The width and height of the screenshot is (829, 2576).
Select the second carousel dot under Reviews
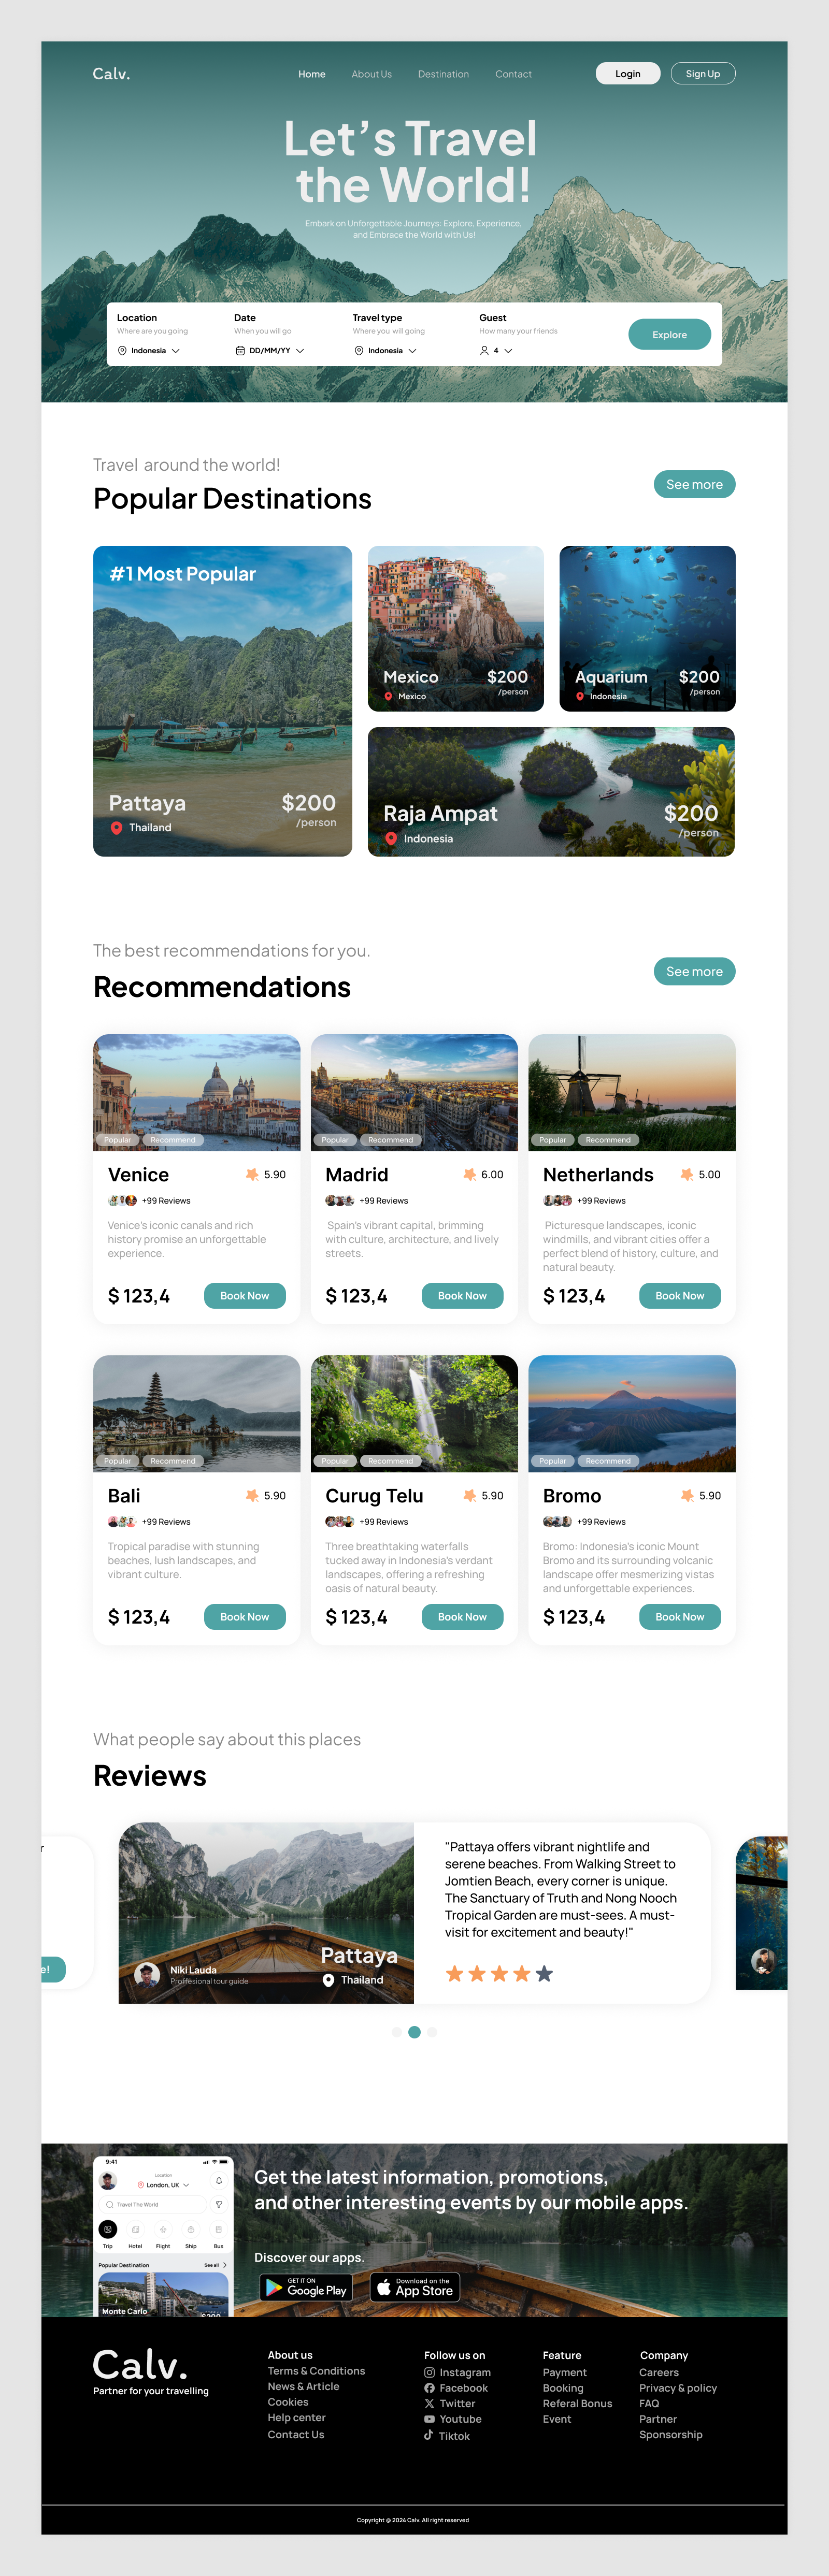click(x=414, y=2031)
